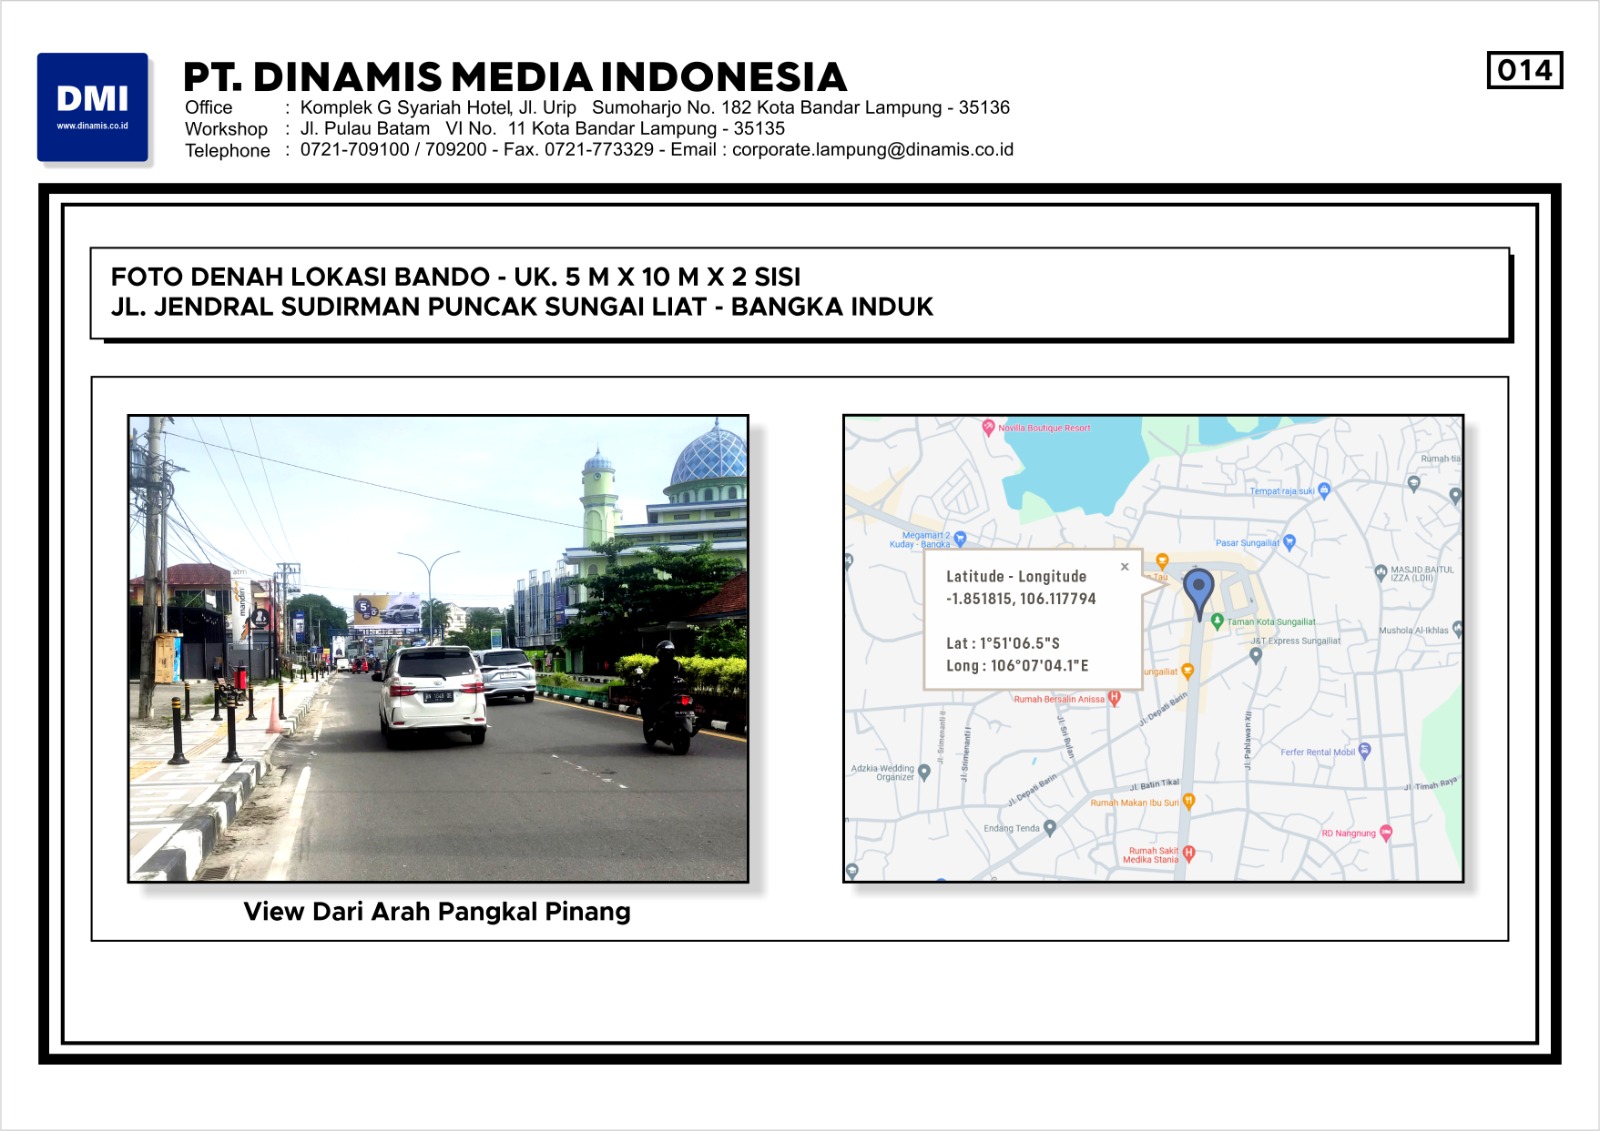Click the page number 014 box

1525,70
